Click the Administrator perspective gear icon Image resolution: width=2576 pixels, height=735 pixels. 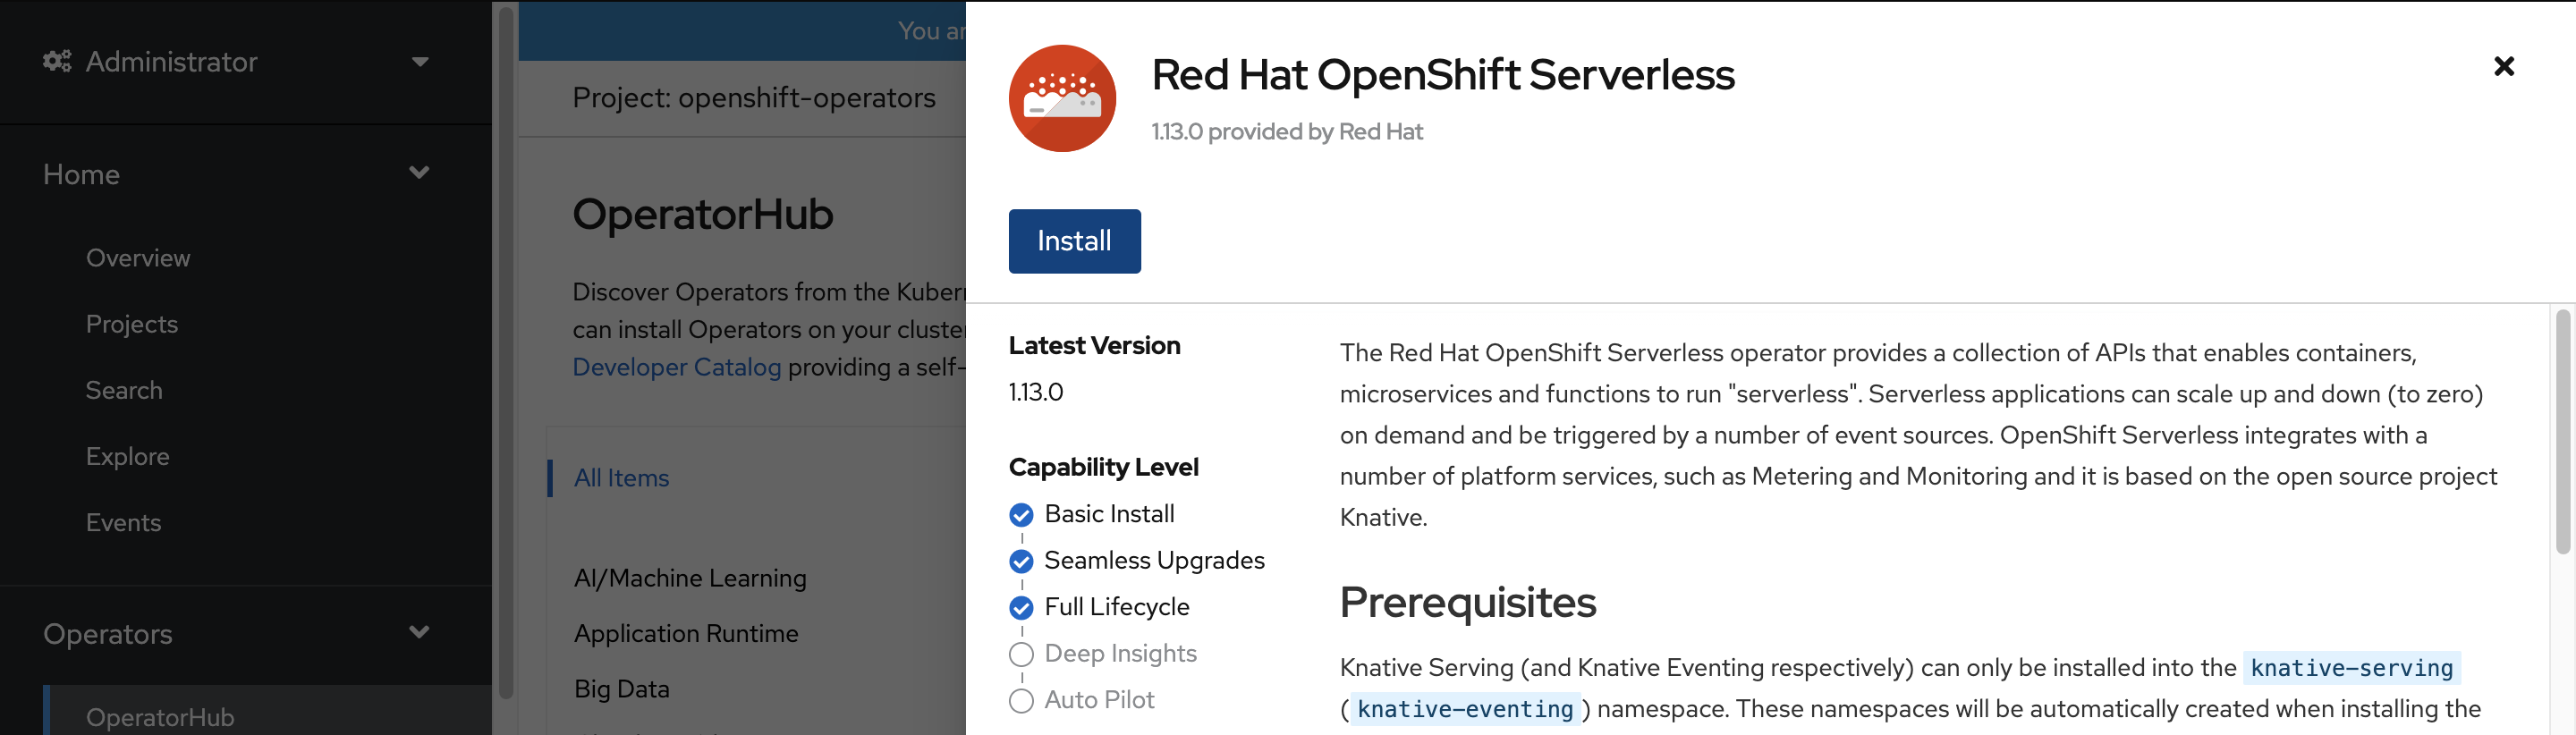[x=57, y=62]
